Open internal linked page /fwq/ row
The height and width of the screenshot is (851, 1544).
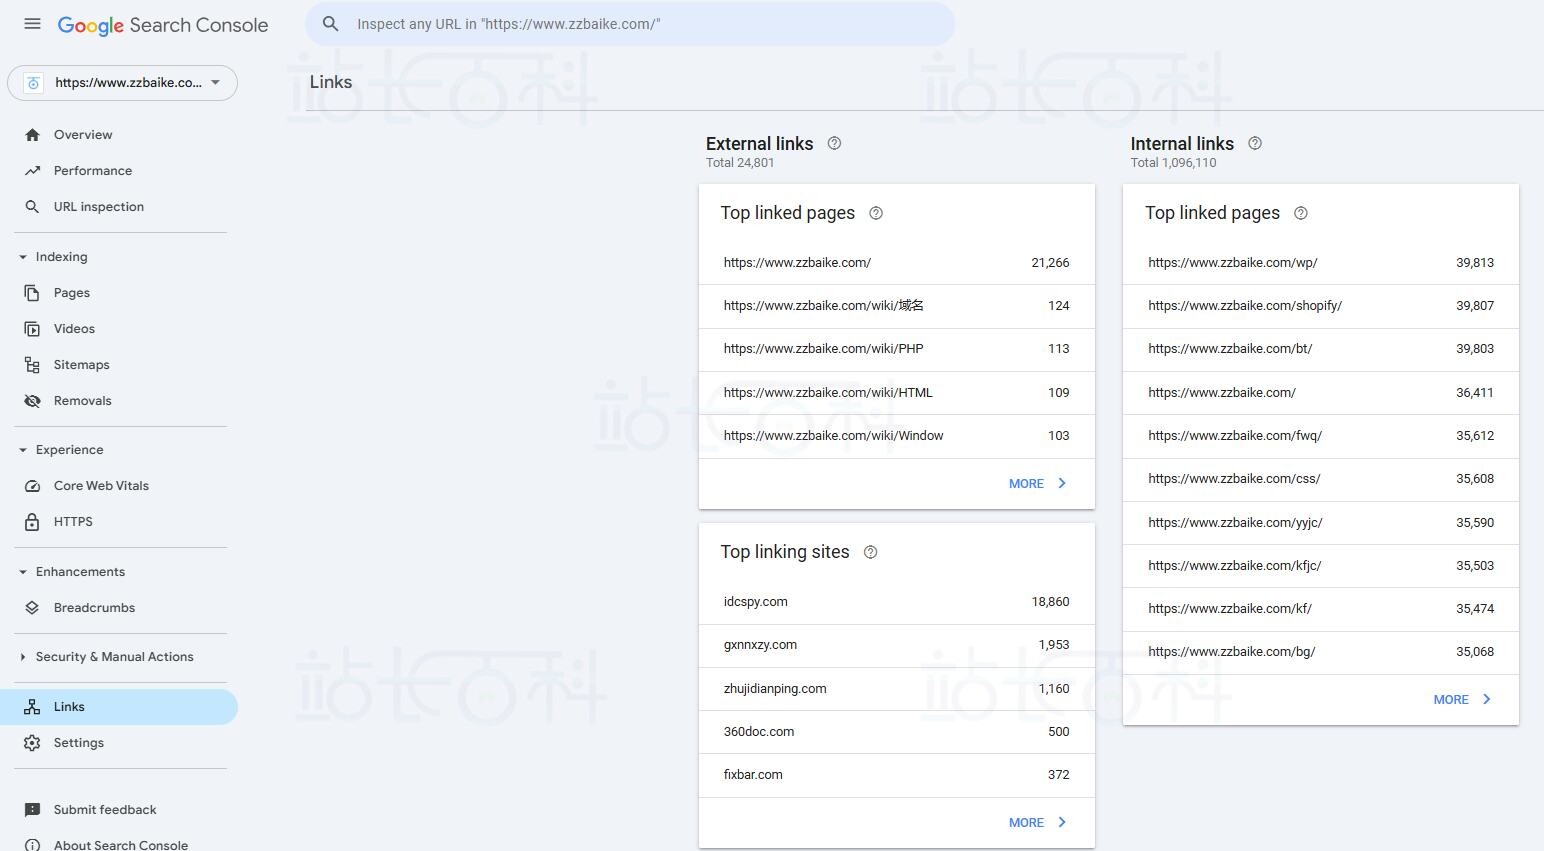coord(1321,436)
